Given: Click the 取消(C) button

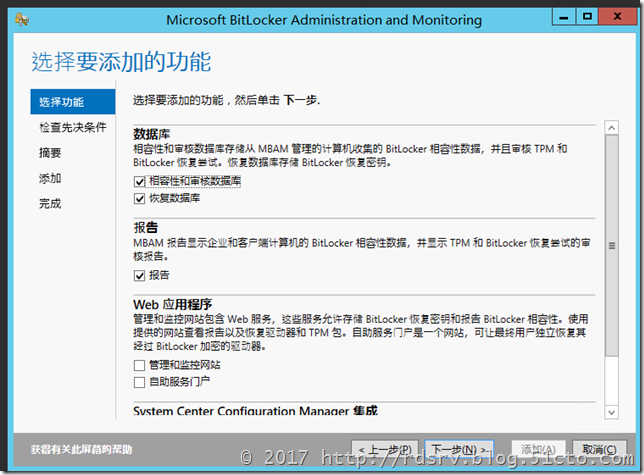Looking at the screenshot, I should click(x=600, y=450).
